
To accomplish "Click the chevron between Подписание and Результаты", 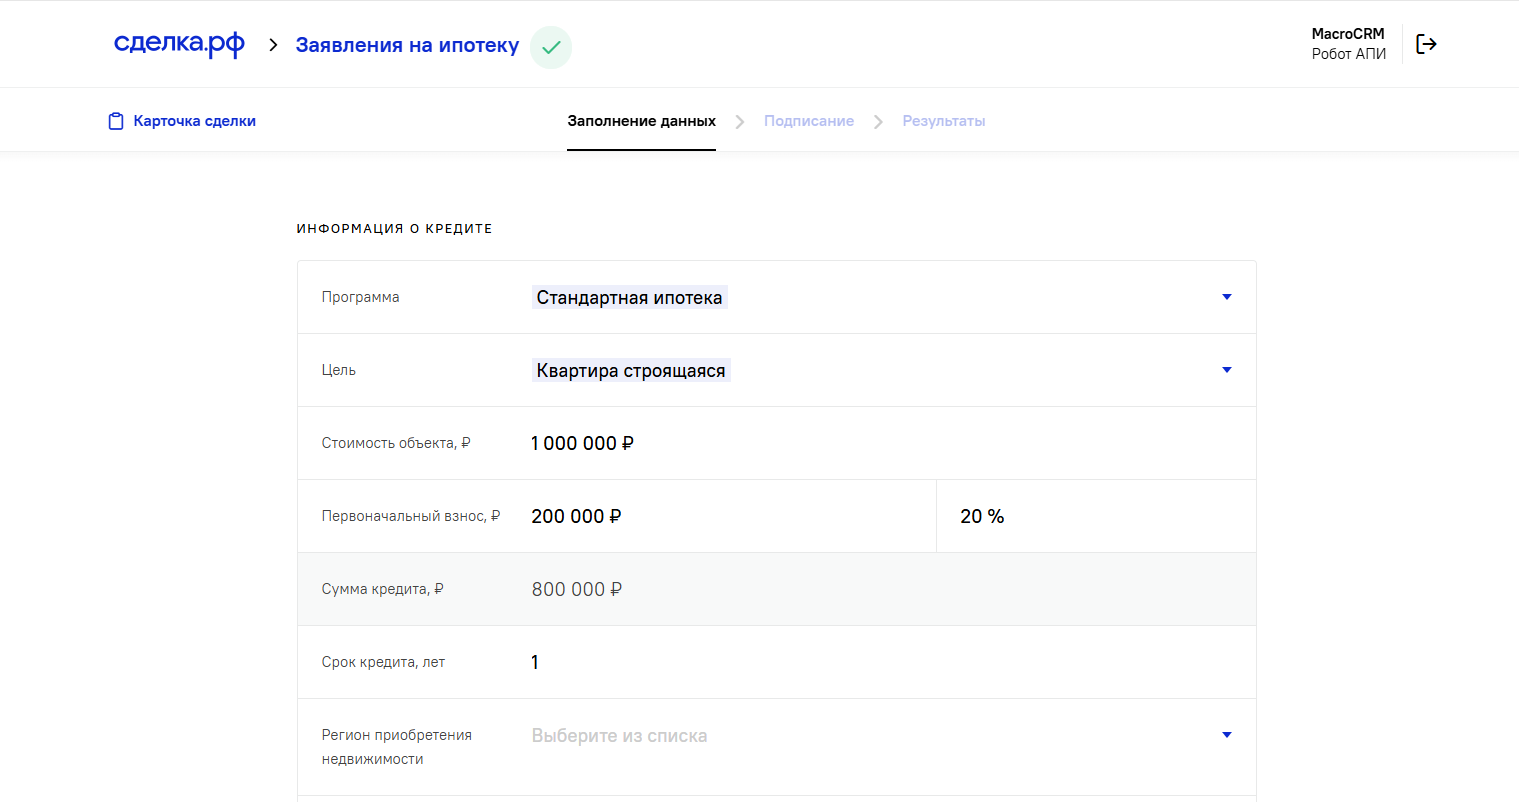I will click(878, 121).
